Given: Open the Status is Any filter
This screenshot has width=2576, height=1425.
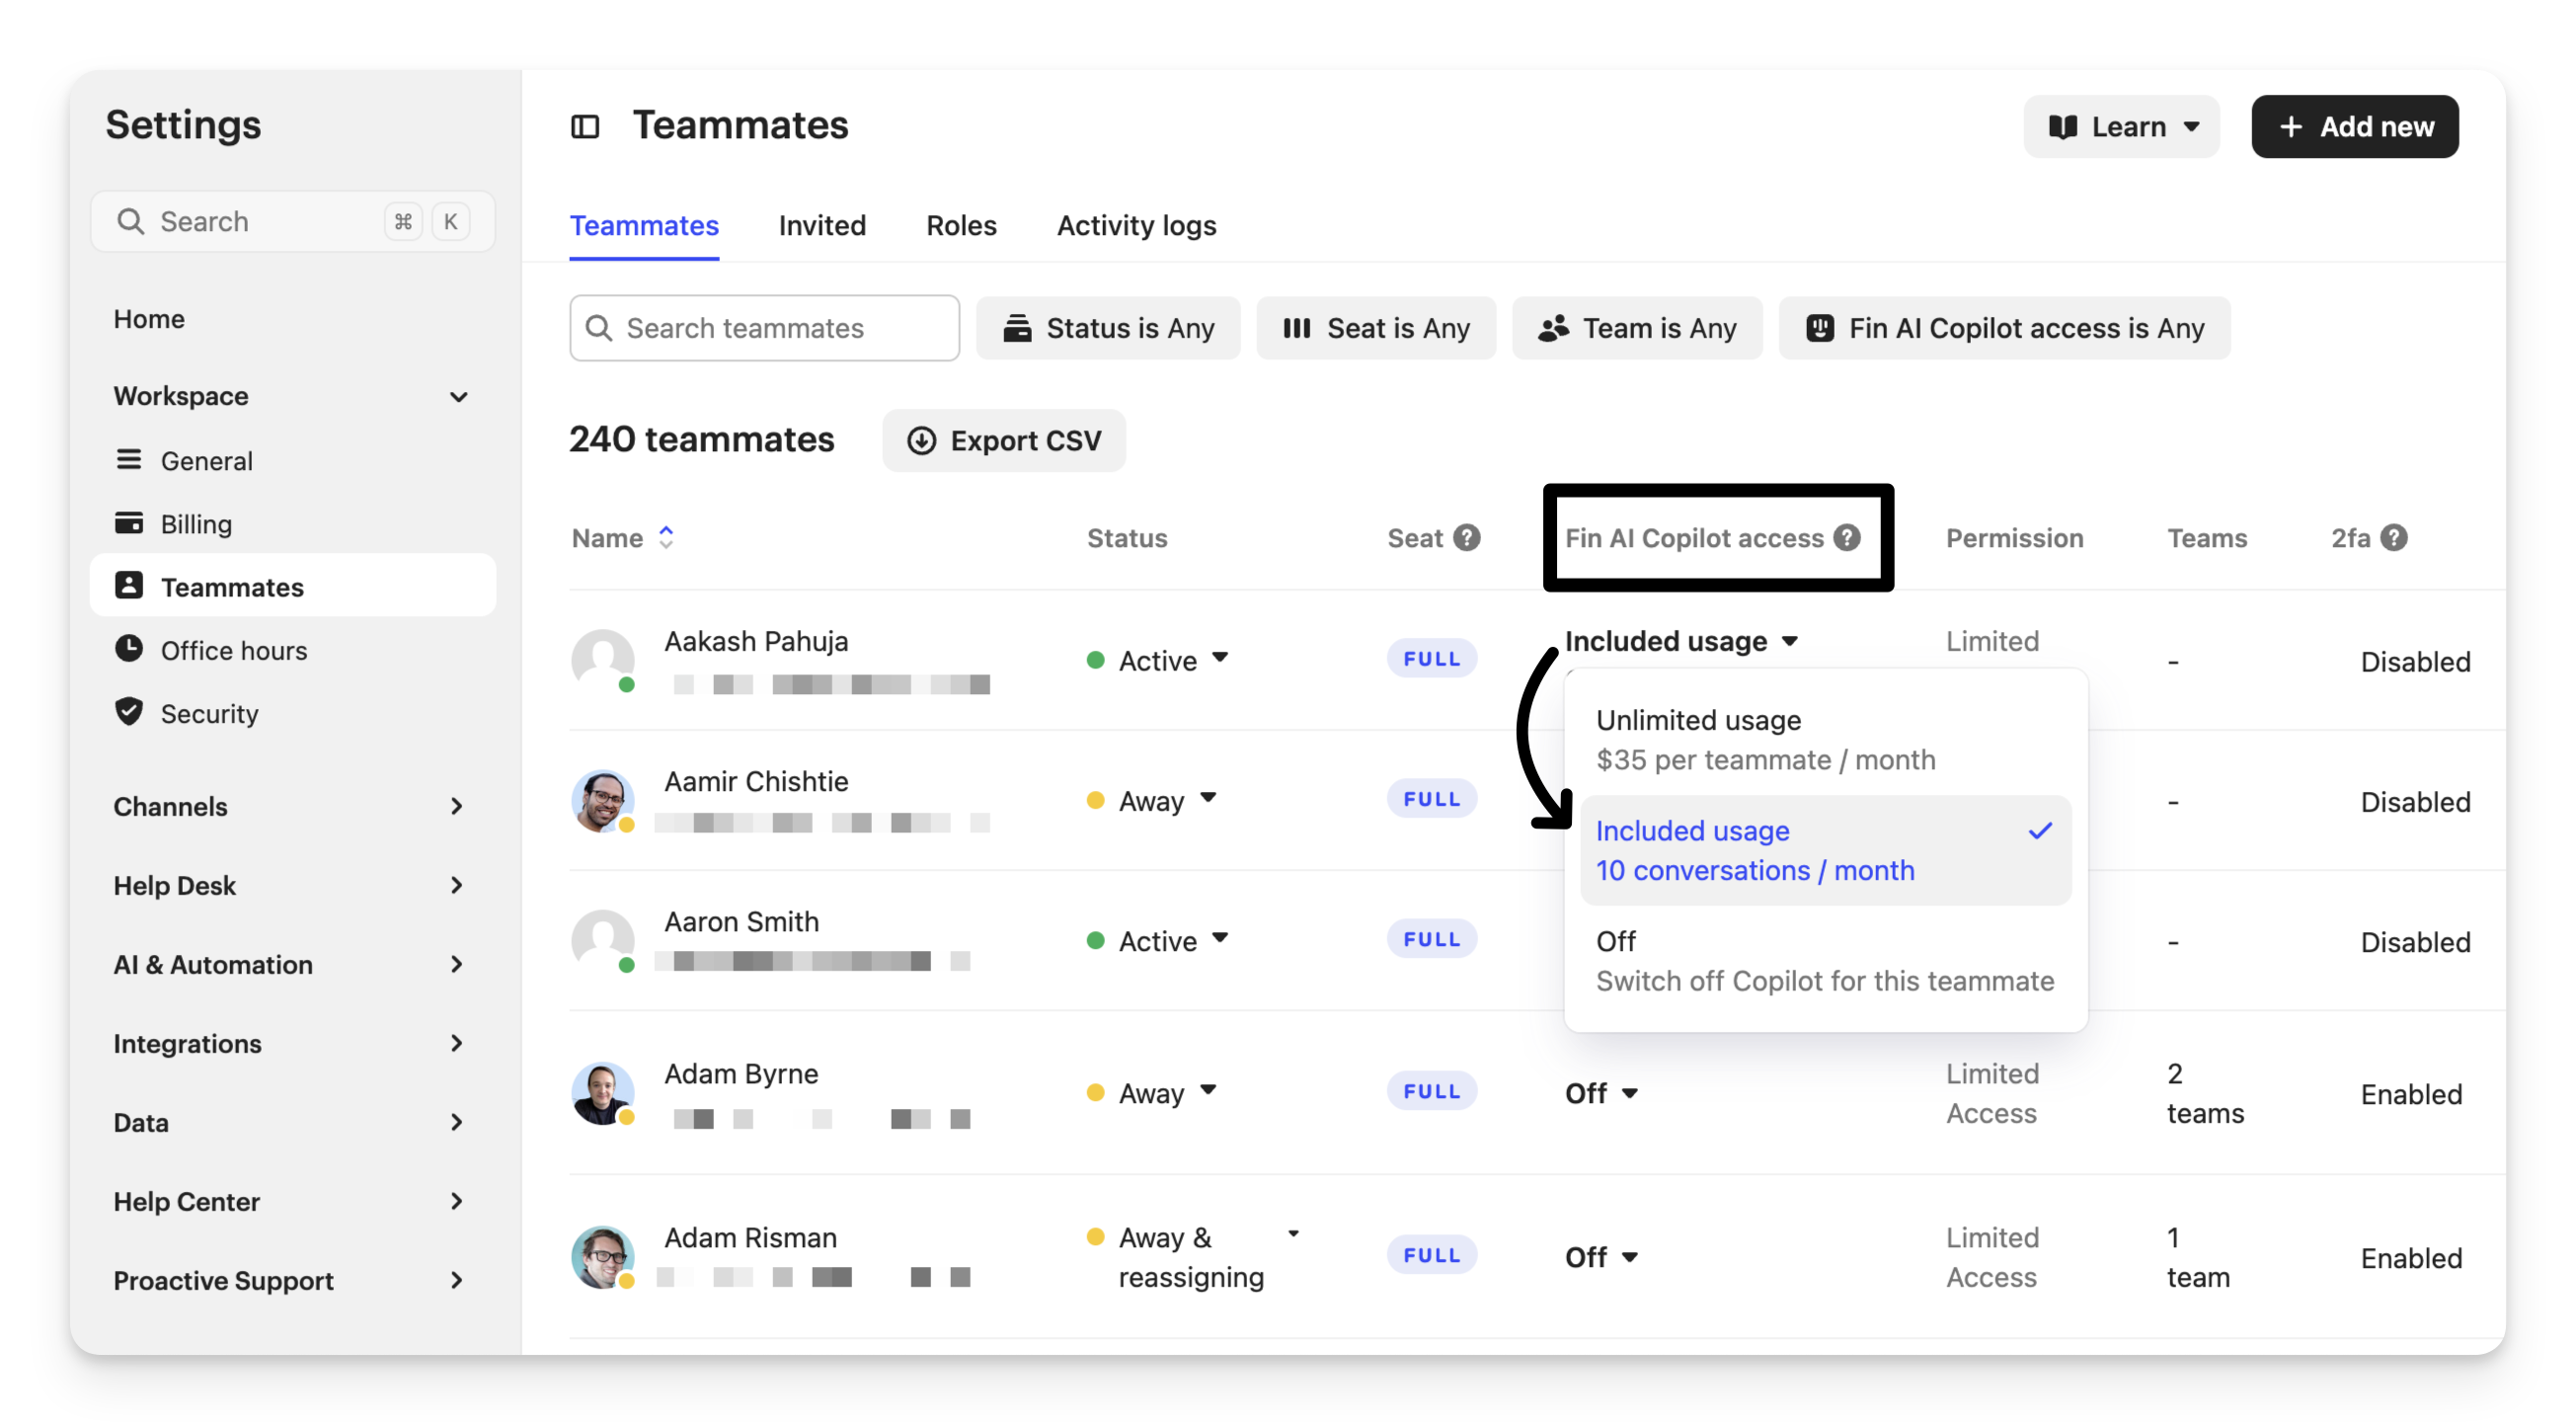Looking at the screenshot, I should click(x=1108, y=328).
